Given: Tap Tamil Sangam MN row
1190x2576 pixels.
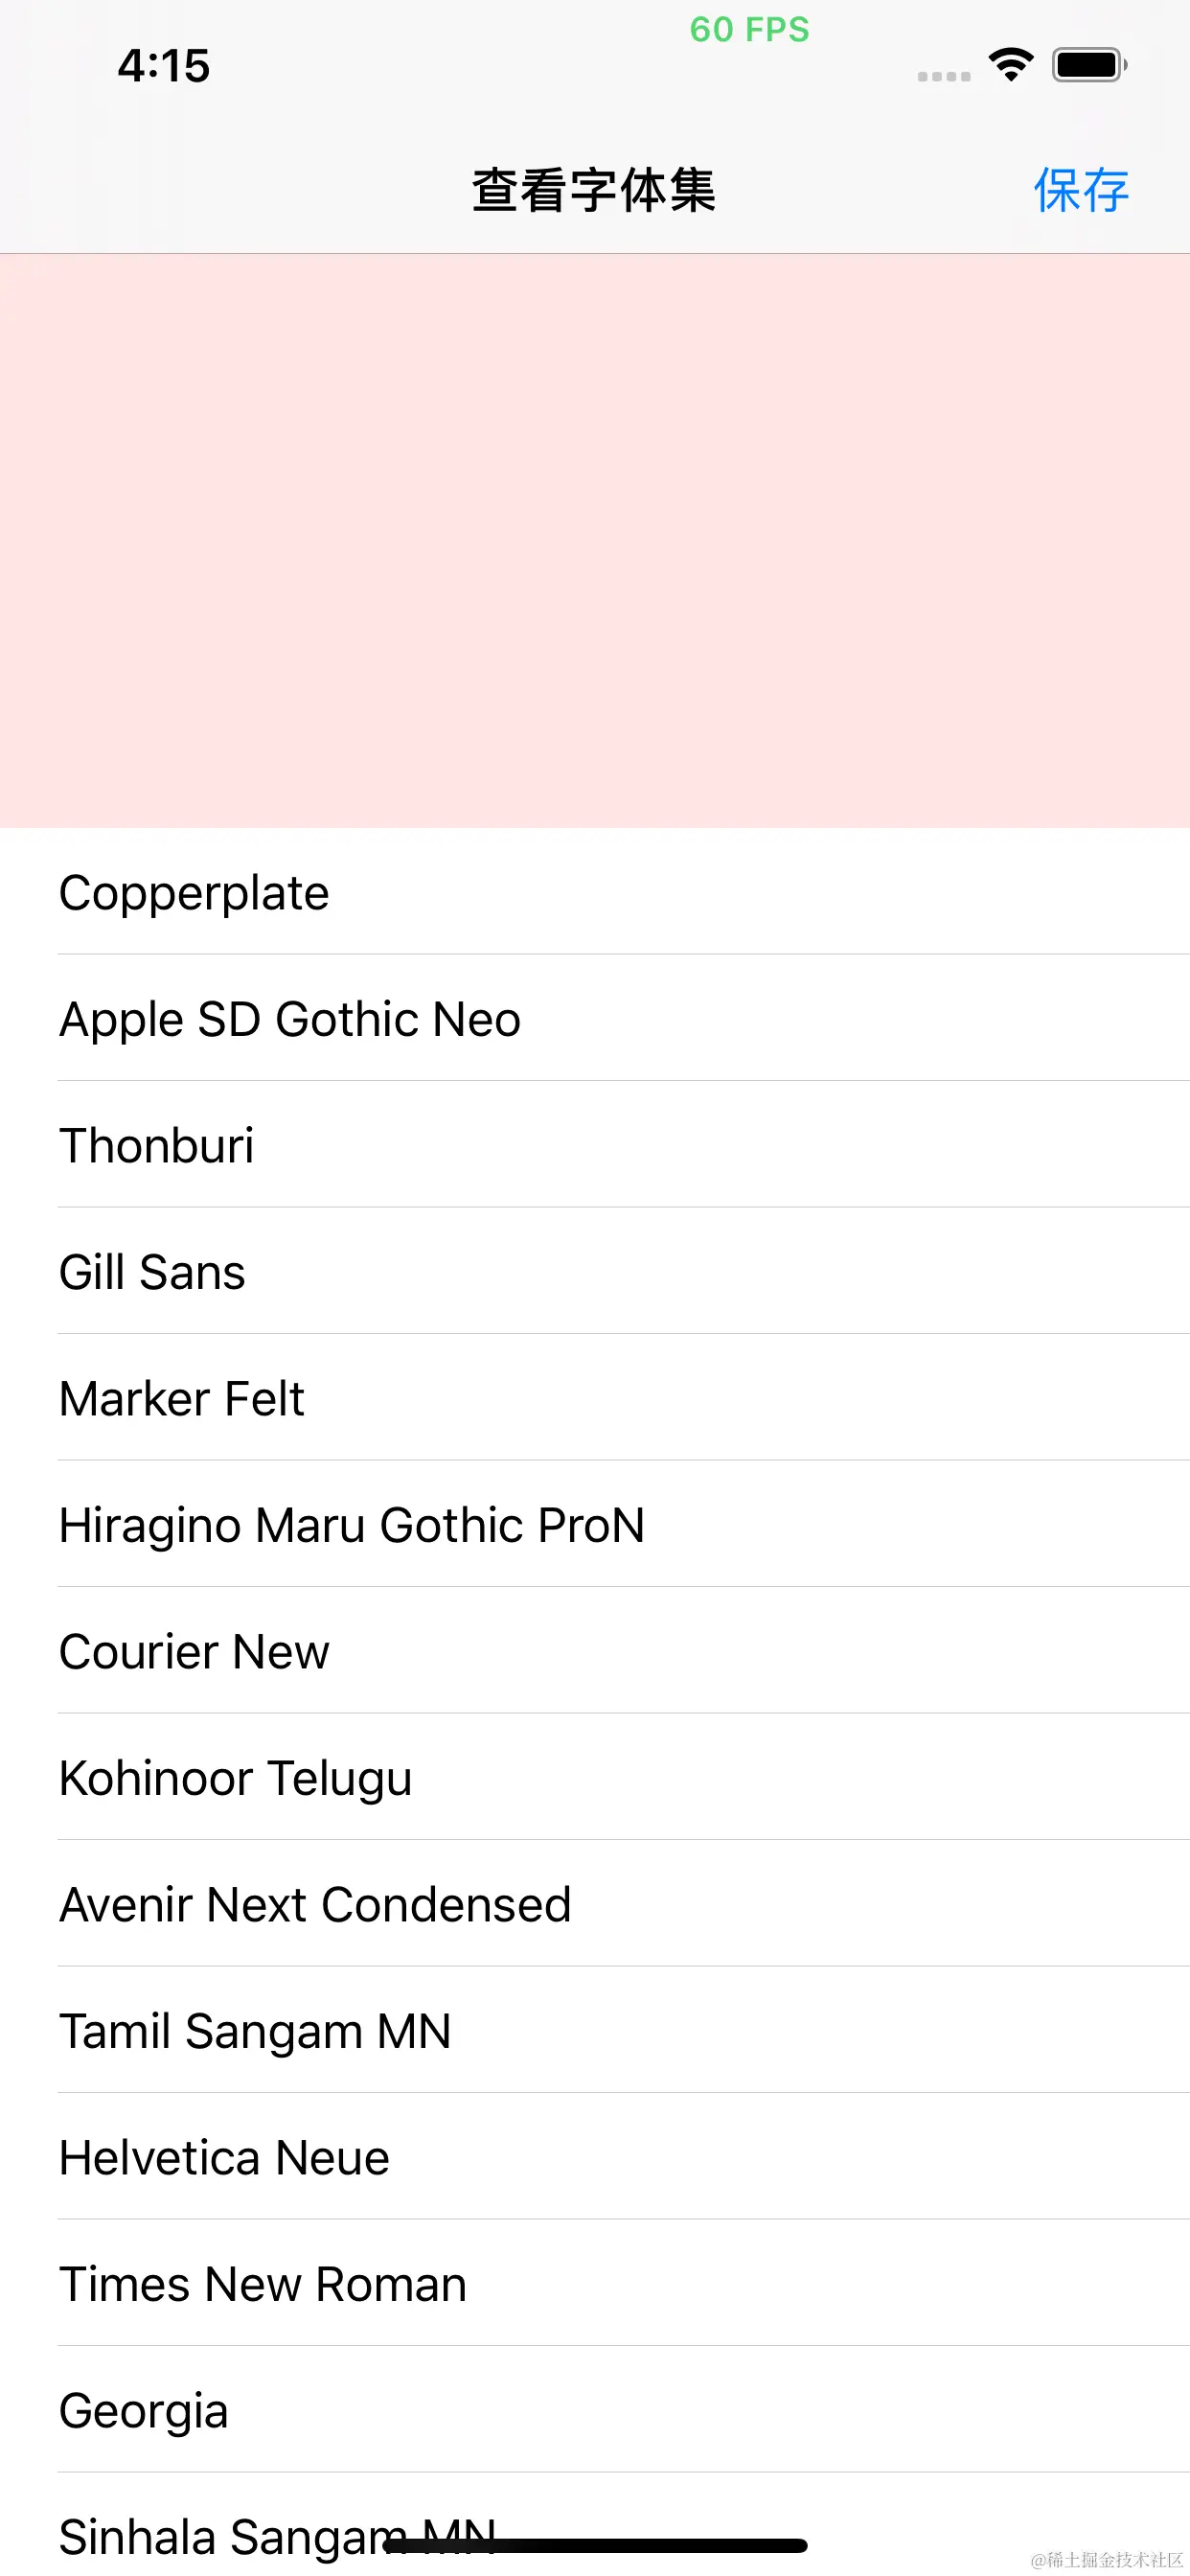Looking at the screenshot, I should [256, 2031].
